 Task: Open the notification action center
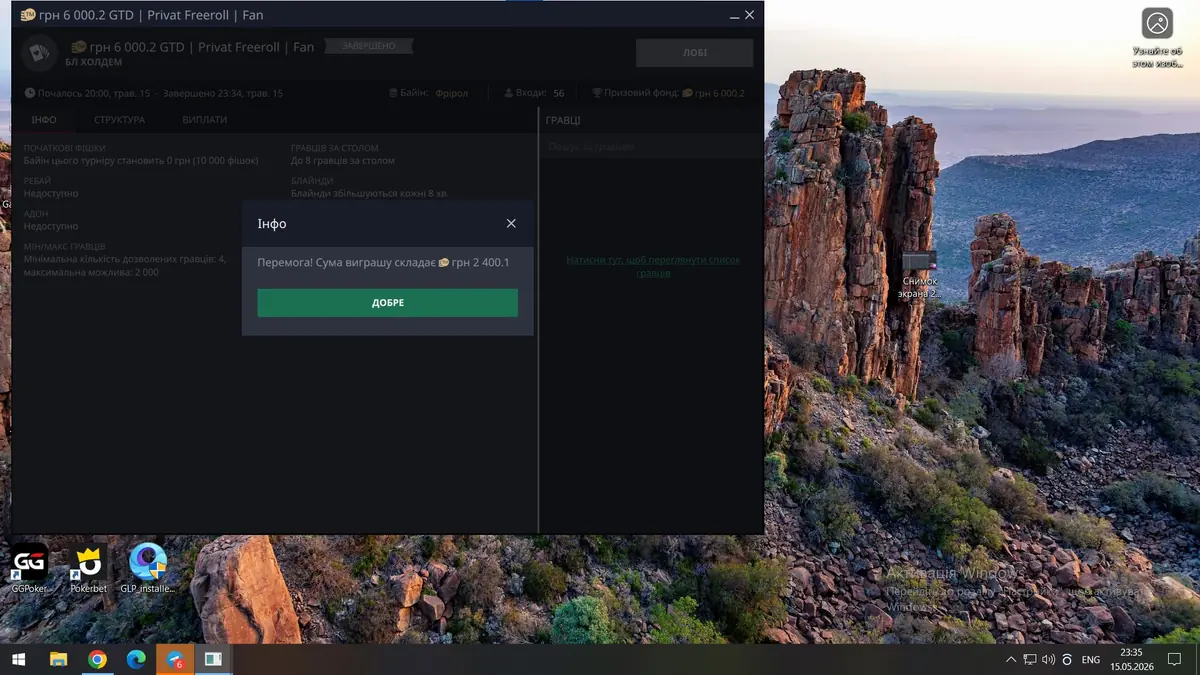tap(1175, 660)
